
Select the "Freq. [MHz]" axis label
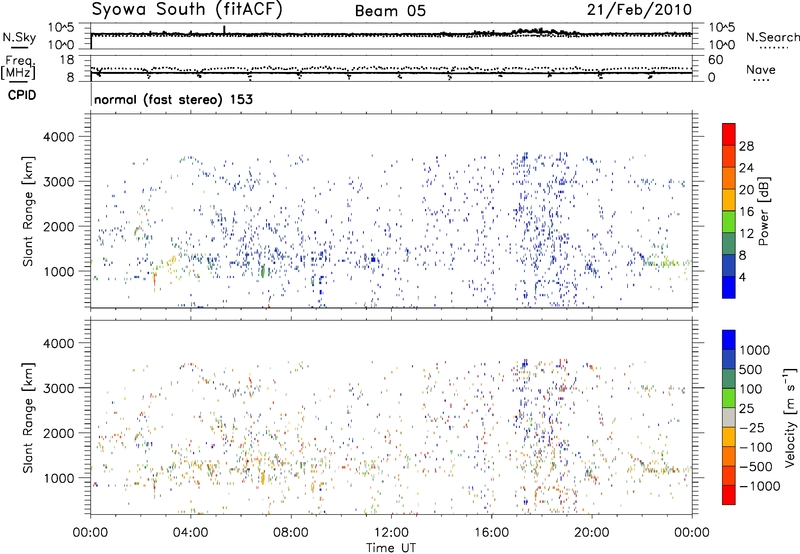19,67
